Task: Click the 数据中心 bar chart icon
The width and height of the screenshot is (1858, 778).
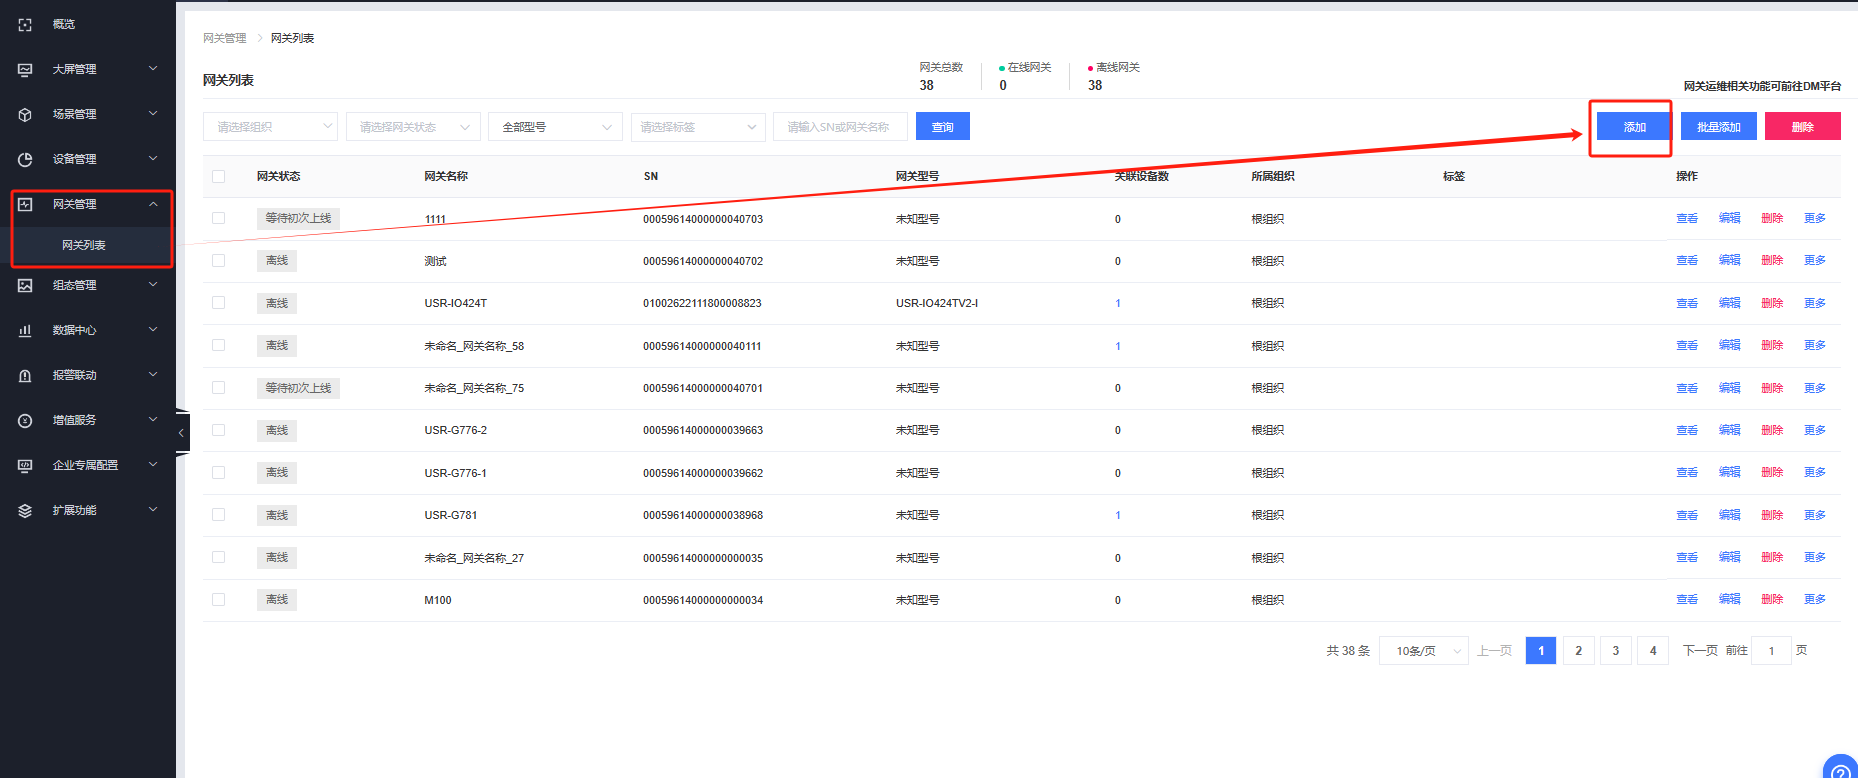Action: coord(25,330)
